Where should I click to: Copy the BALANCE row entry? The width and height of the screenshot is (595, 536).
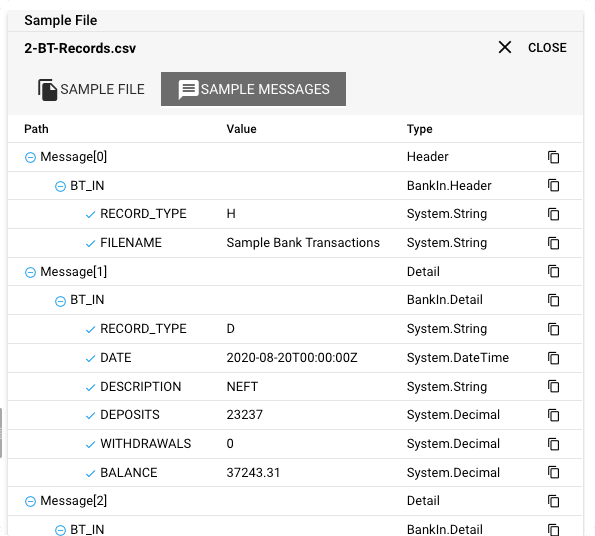point(553,473)
